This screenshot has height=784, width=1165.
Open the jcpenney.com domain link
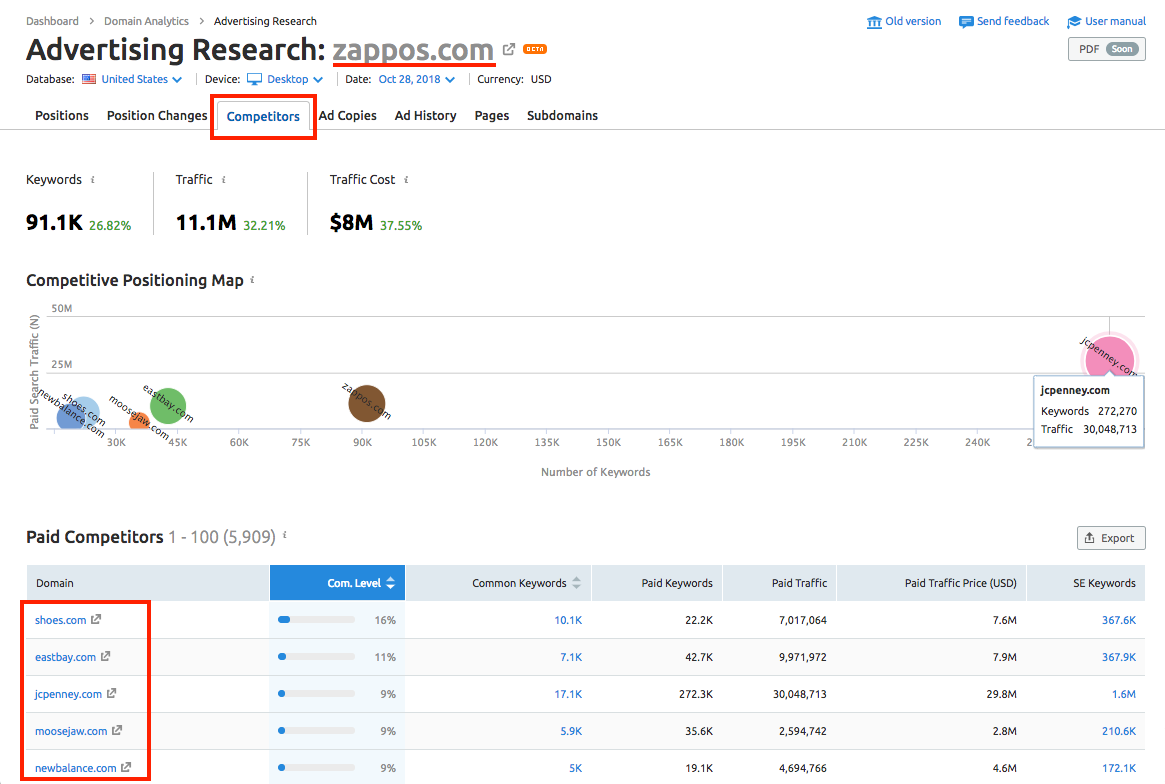(x=66, y=693)
